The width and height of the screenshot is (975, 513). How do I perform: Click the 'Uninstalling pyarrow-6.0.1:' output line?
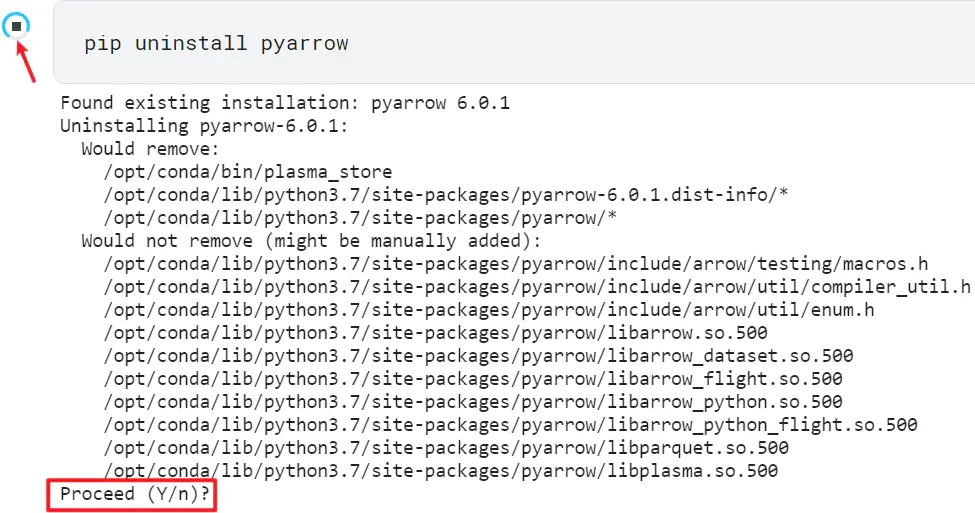(204, 126)
